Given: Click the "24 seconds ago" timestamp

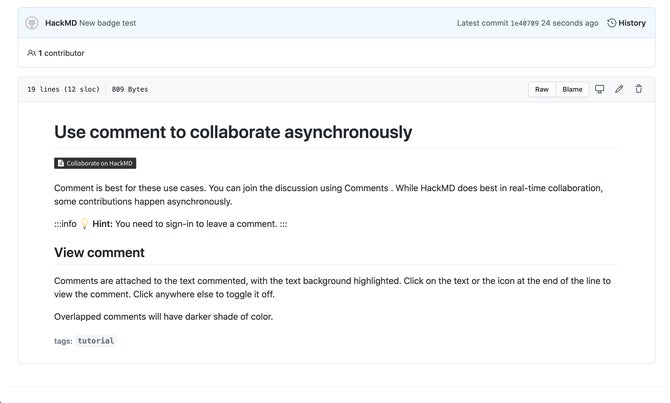Looking at the screenshot, I should click(x=570, y=23).
